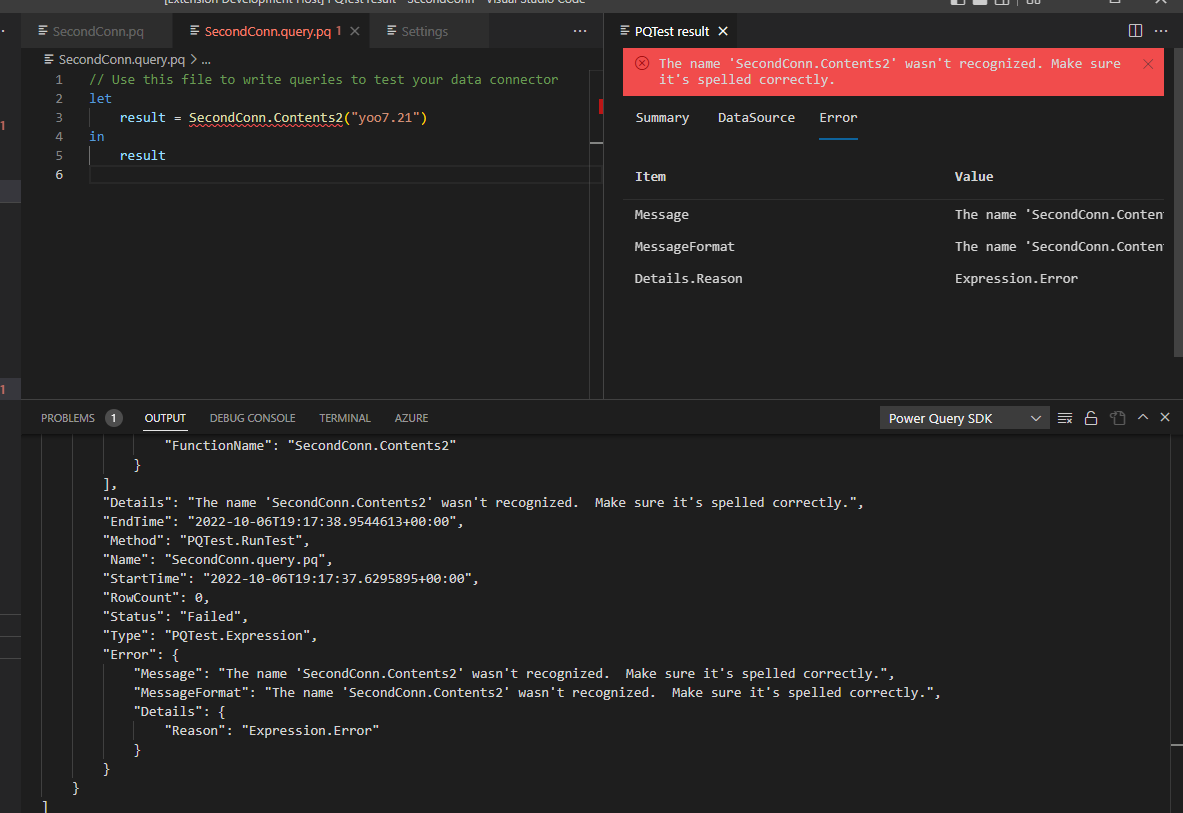Select the OUTPUT panel tab
The height and width of the screenshot is (813, 1183).
(x=165, y=418)
